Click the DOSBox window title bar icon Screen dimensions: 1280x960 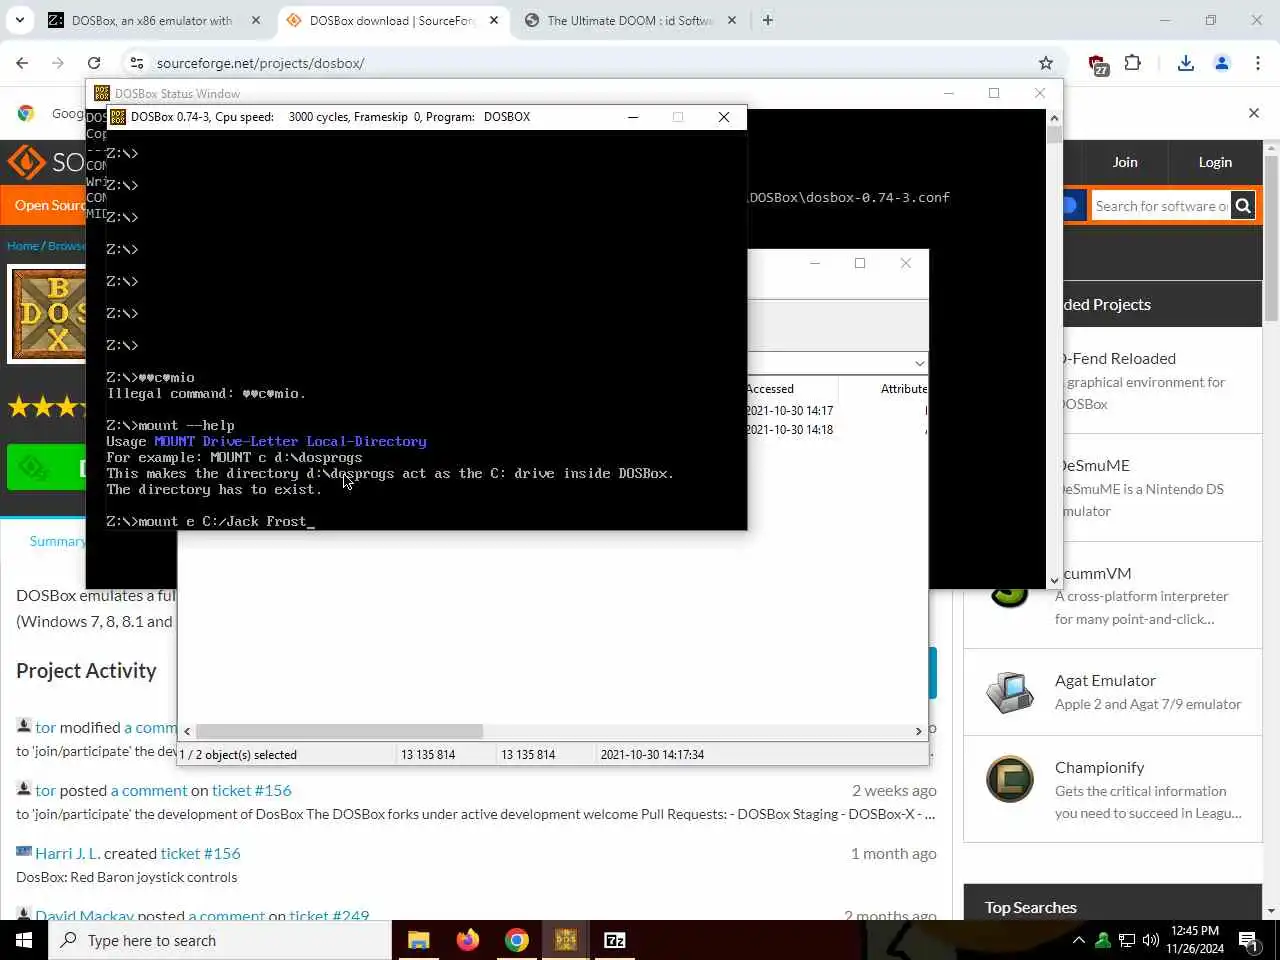coord(118,117)
